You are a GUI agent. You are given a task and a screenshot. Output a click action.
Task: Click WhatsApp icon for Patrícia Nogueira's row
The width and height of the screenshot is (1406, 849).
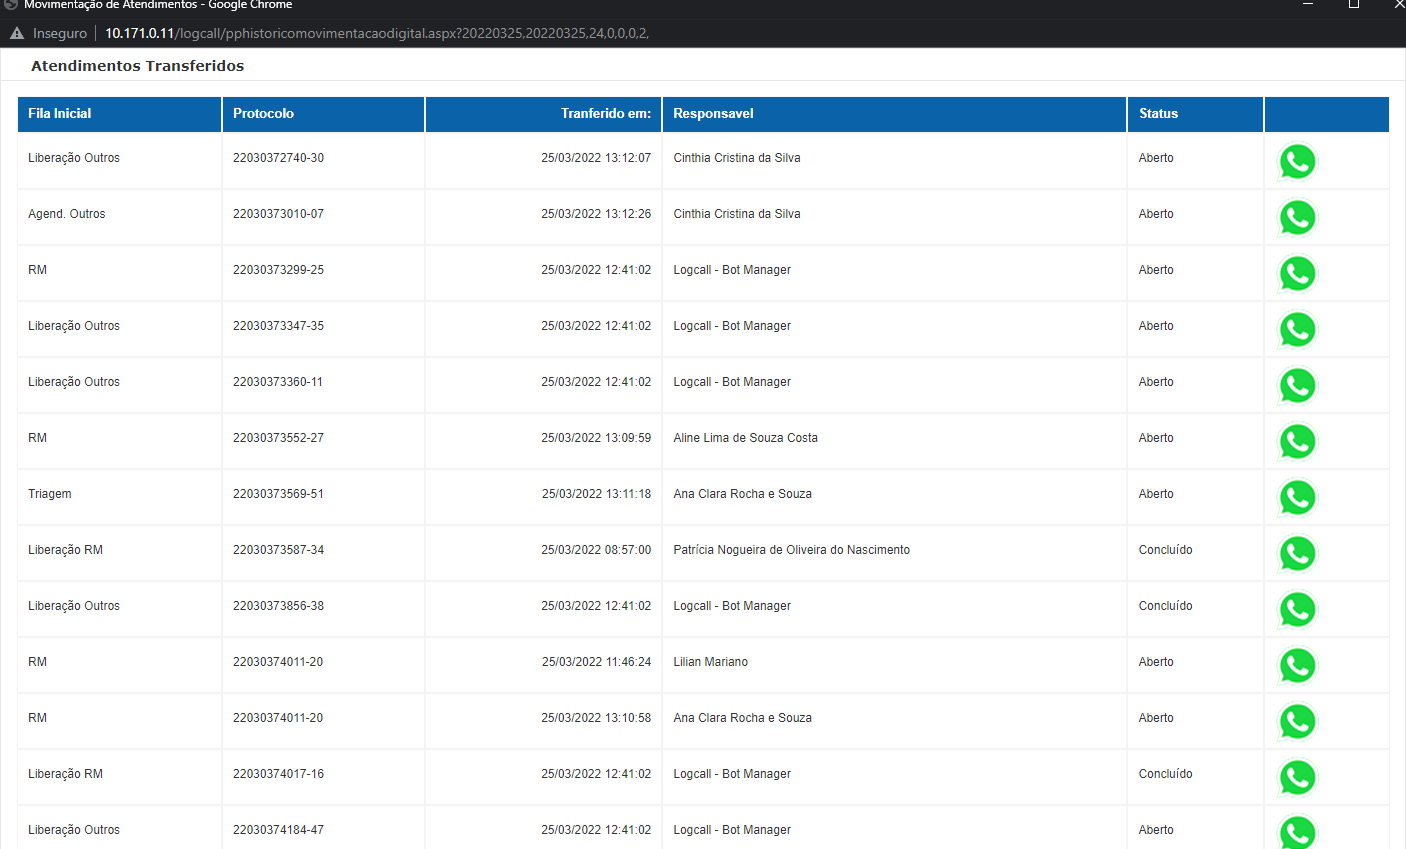[x=1297, y=554]
